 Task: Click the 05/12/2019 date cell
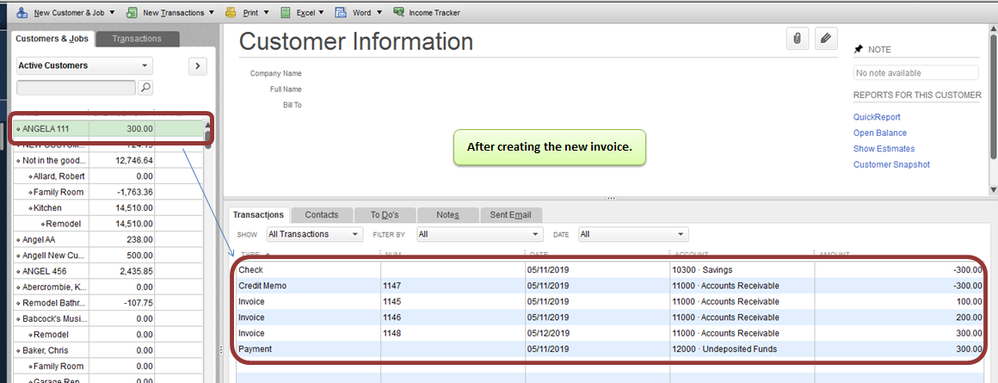point(598,333)
